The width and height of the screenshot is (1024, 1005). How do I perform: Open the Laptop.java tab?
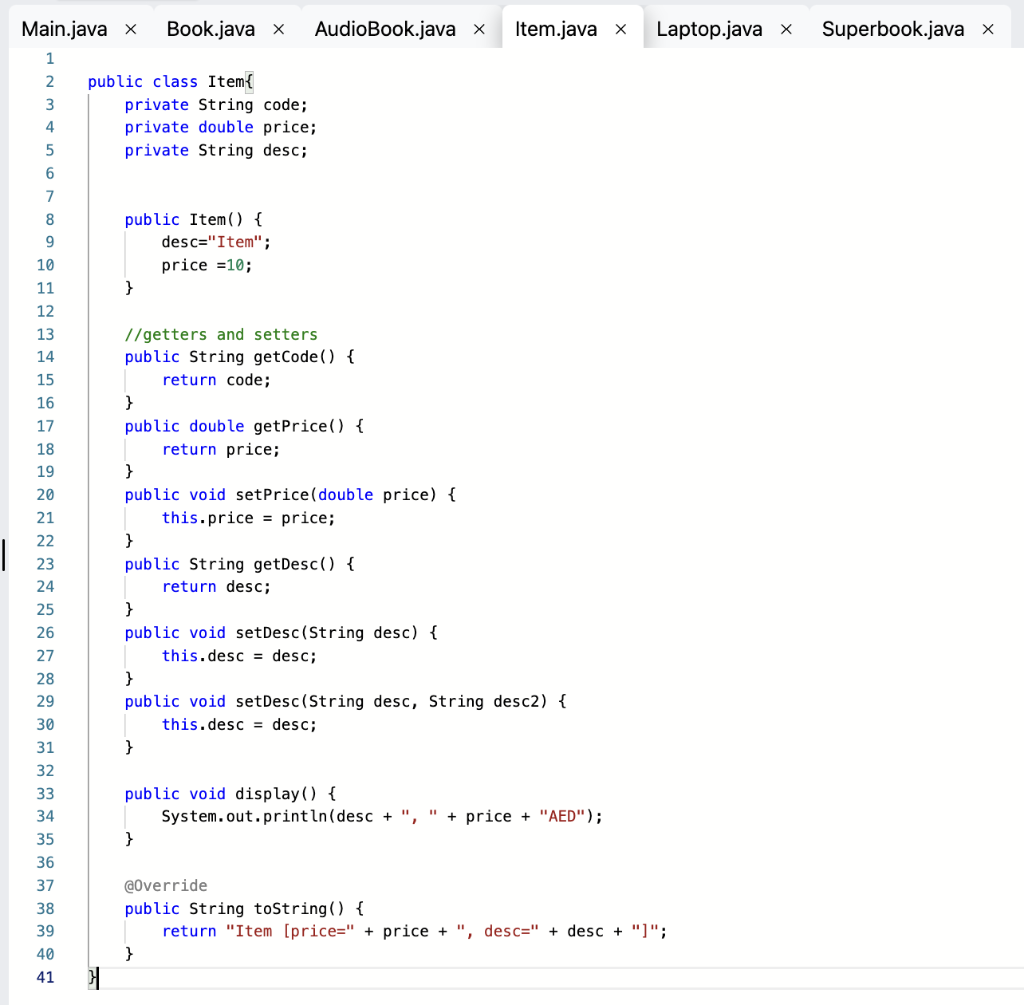tap(708, 29)
